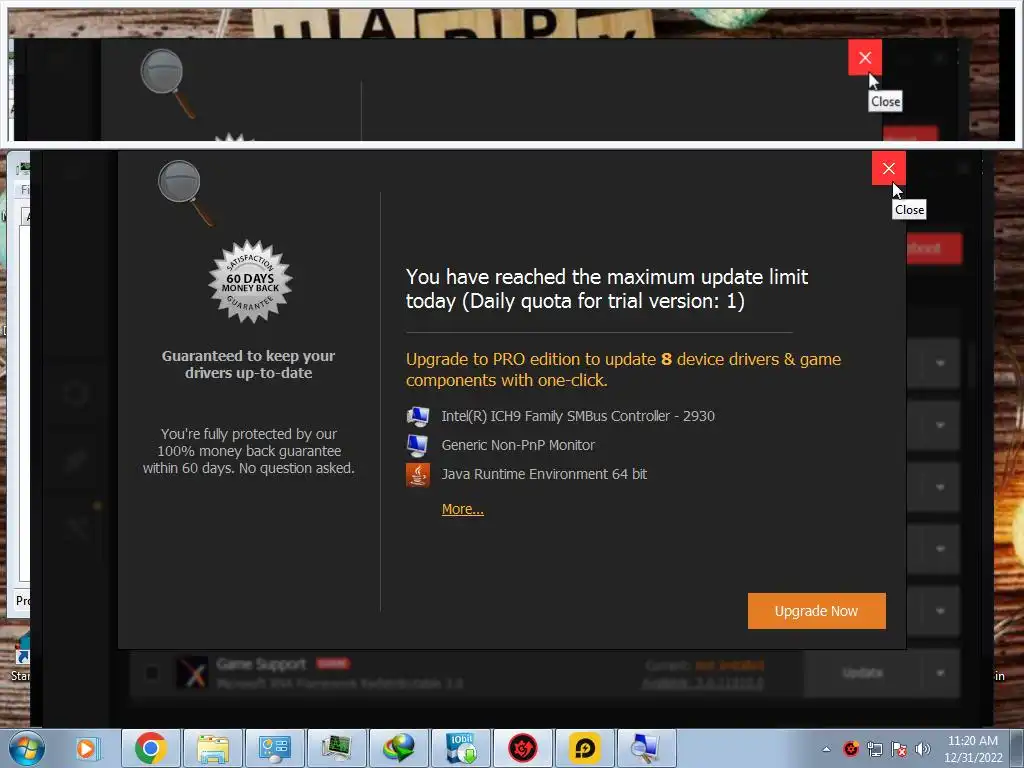Expand the dropdown arrow beside Game Support Update button
The width and height of the screenshot is (1024, 768).
pos(940,673)
